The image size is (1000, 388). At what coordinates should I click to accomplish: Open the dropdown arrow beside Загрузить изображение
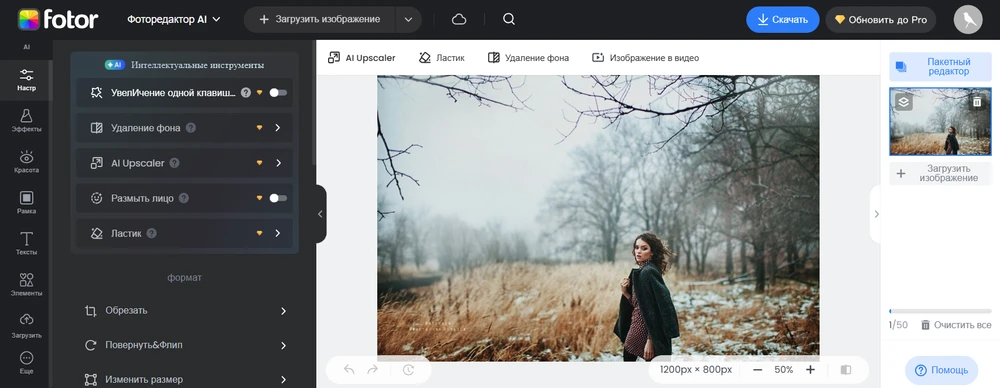[x=409, y=19]
